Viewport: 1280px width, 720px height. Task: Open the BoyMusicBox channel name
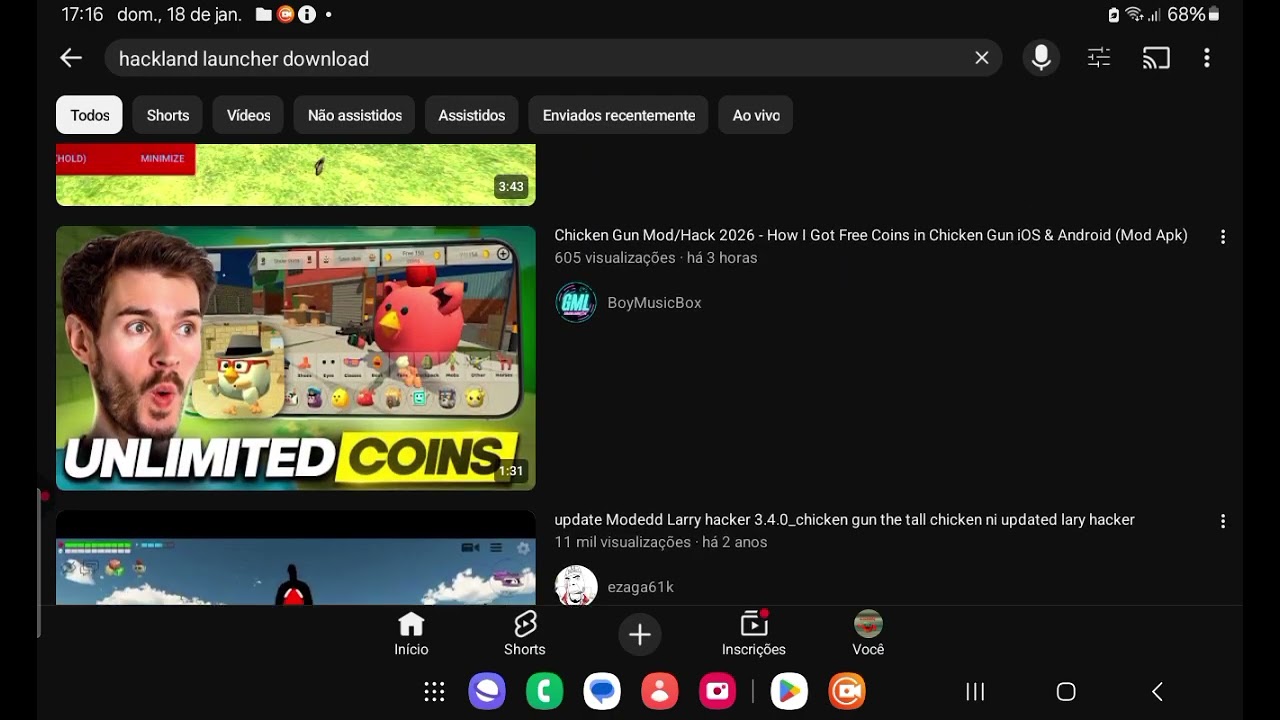point(654,303)
